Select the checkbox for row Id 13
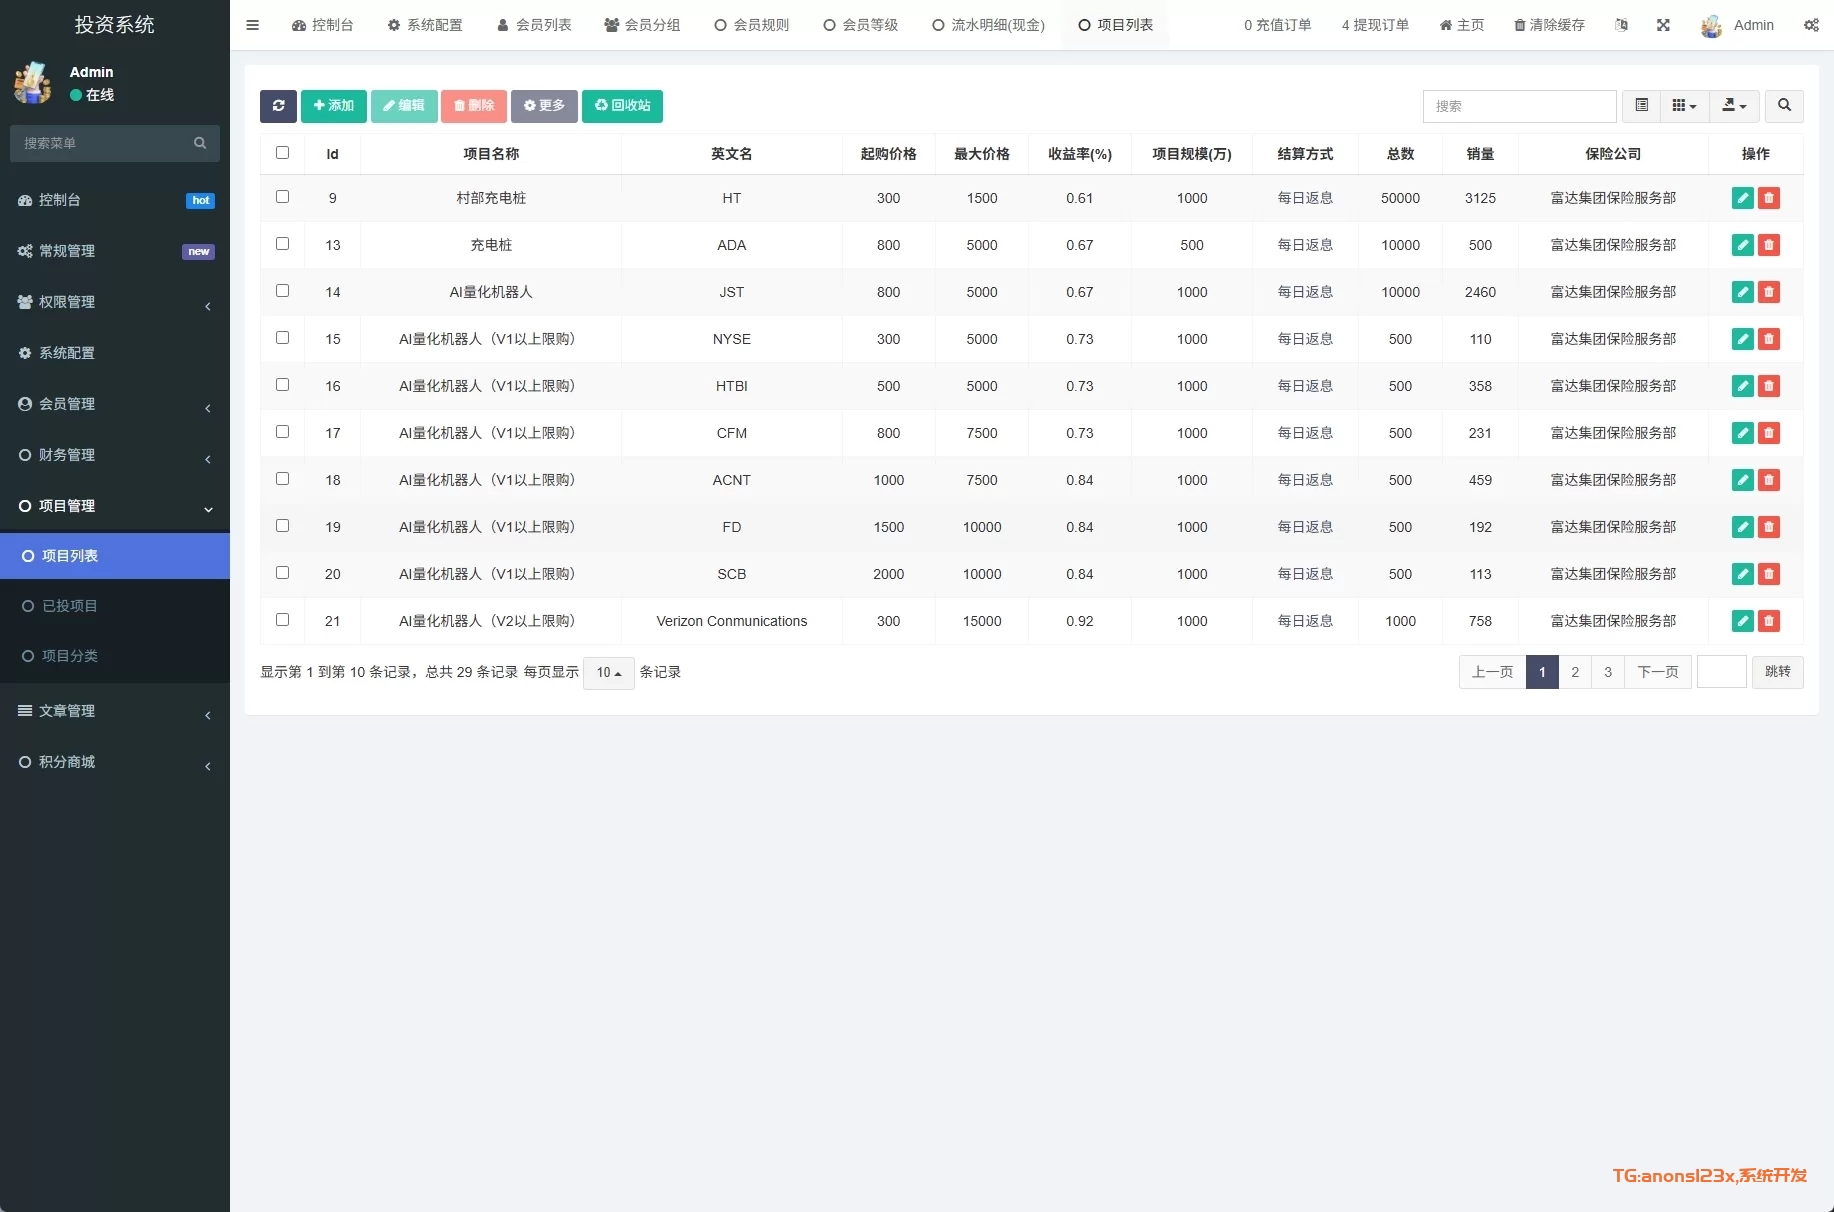This screenshot has width=1834, height=1212. coord(282,244)
